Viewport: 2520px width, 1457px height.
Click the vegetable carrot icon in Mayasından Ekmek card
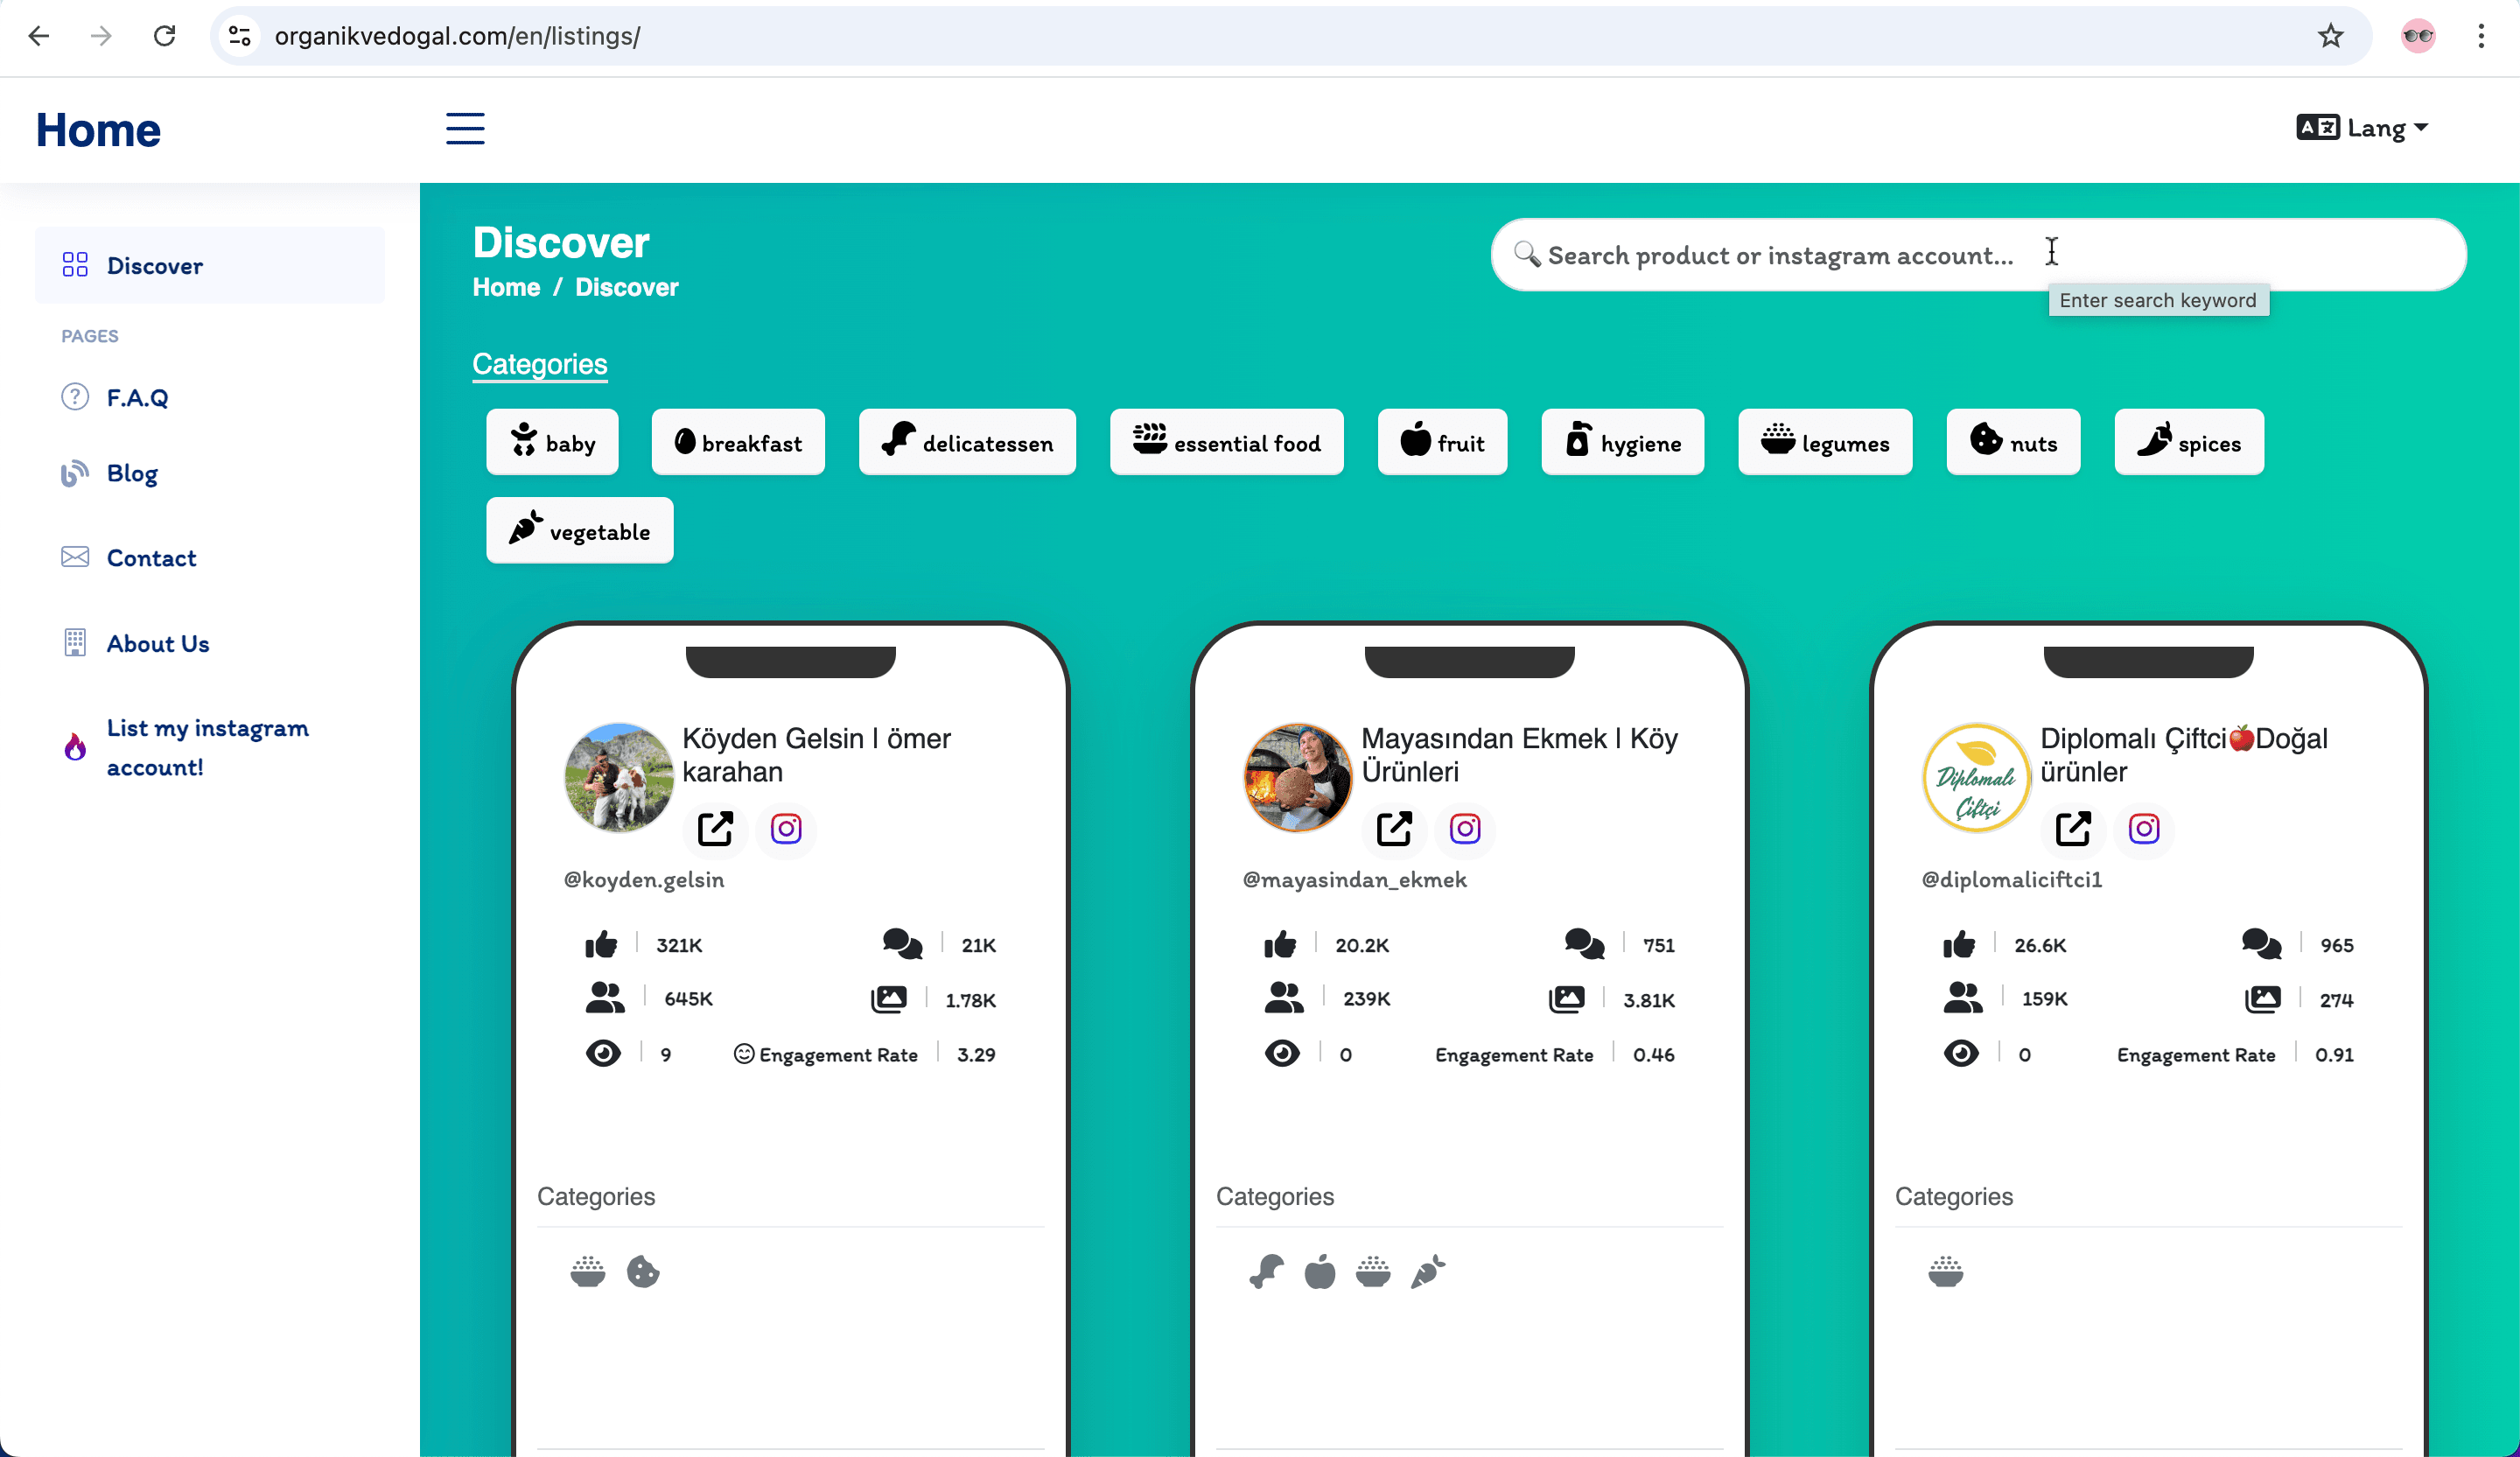[x=1428, y=1272]
